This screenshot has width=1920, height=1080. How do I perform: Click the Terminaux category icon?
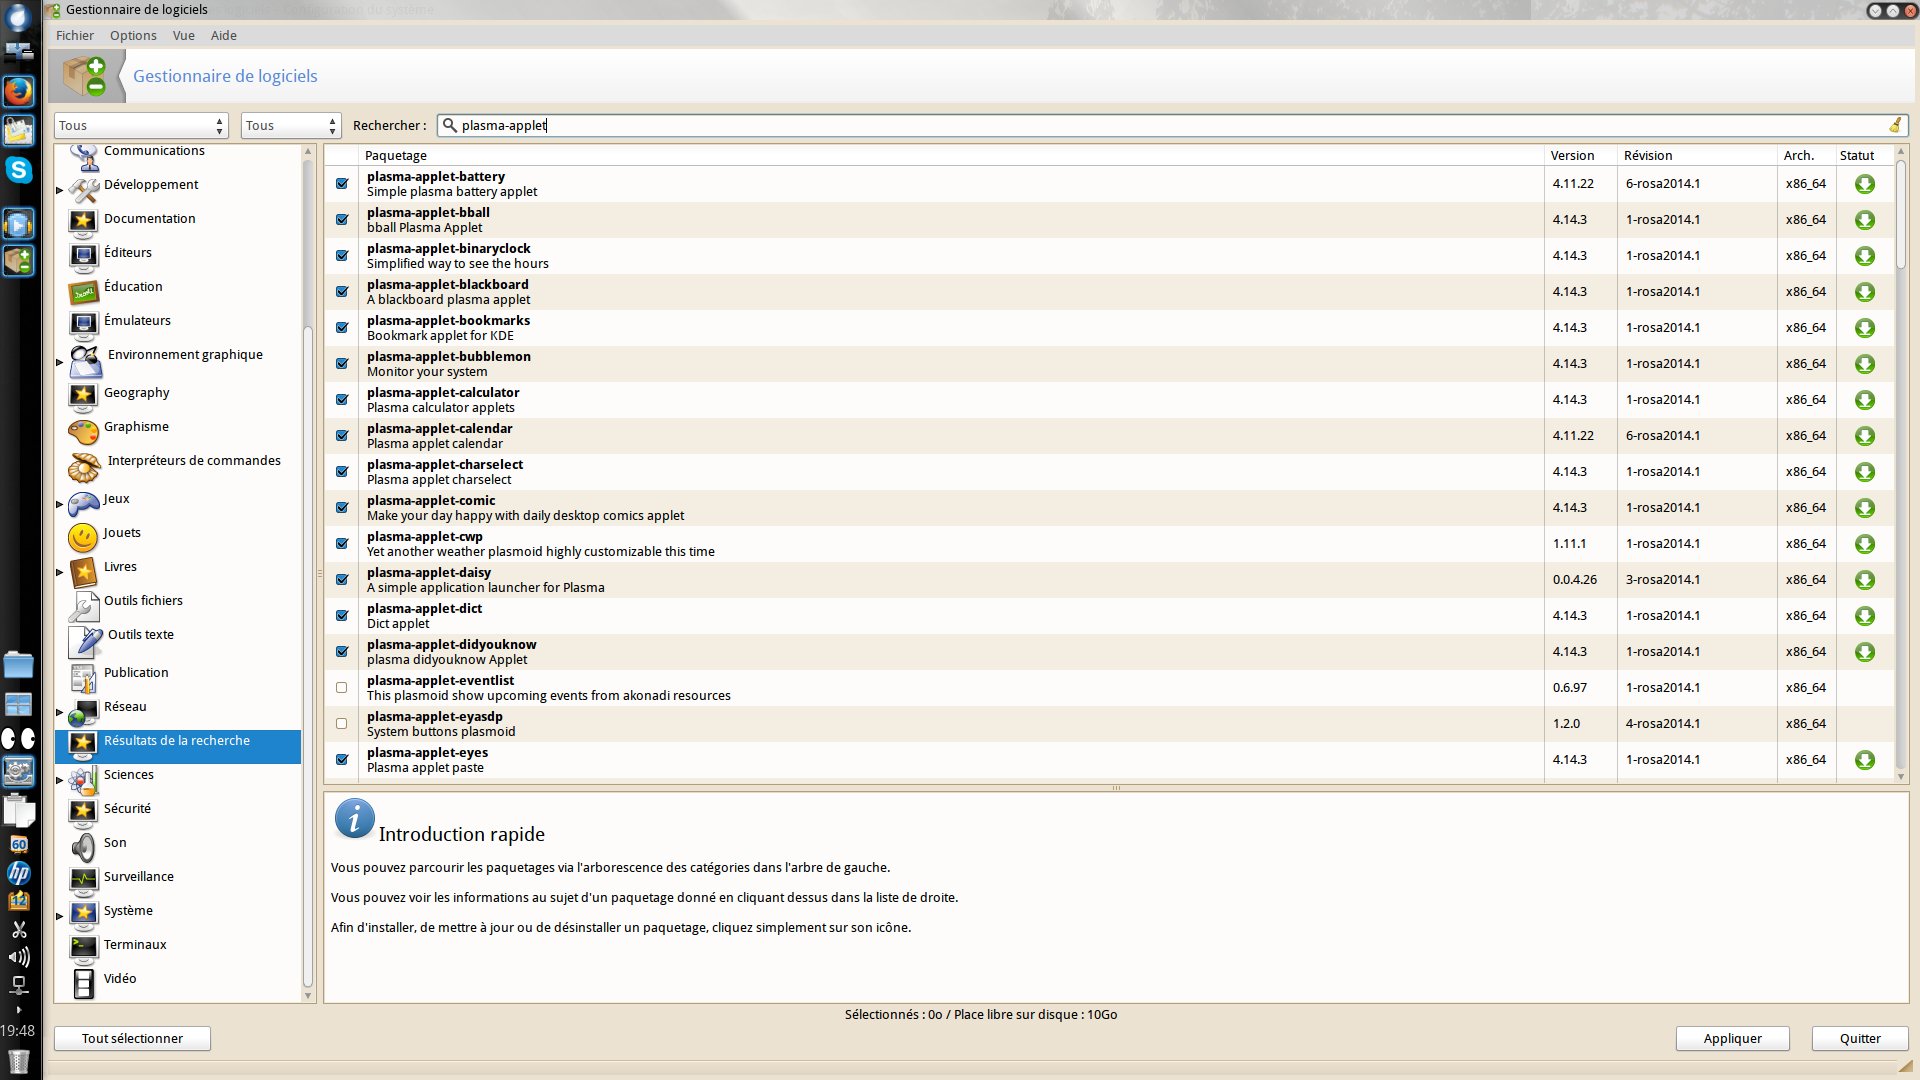point(84,946)
